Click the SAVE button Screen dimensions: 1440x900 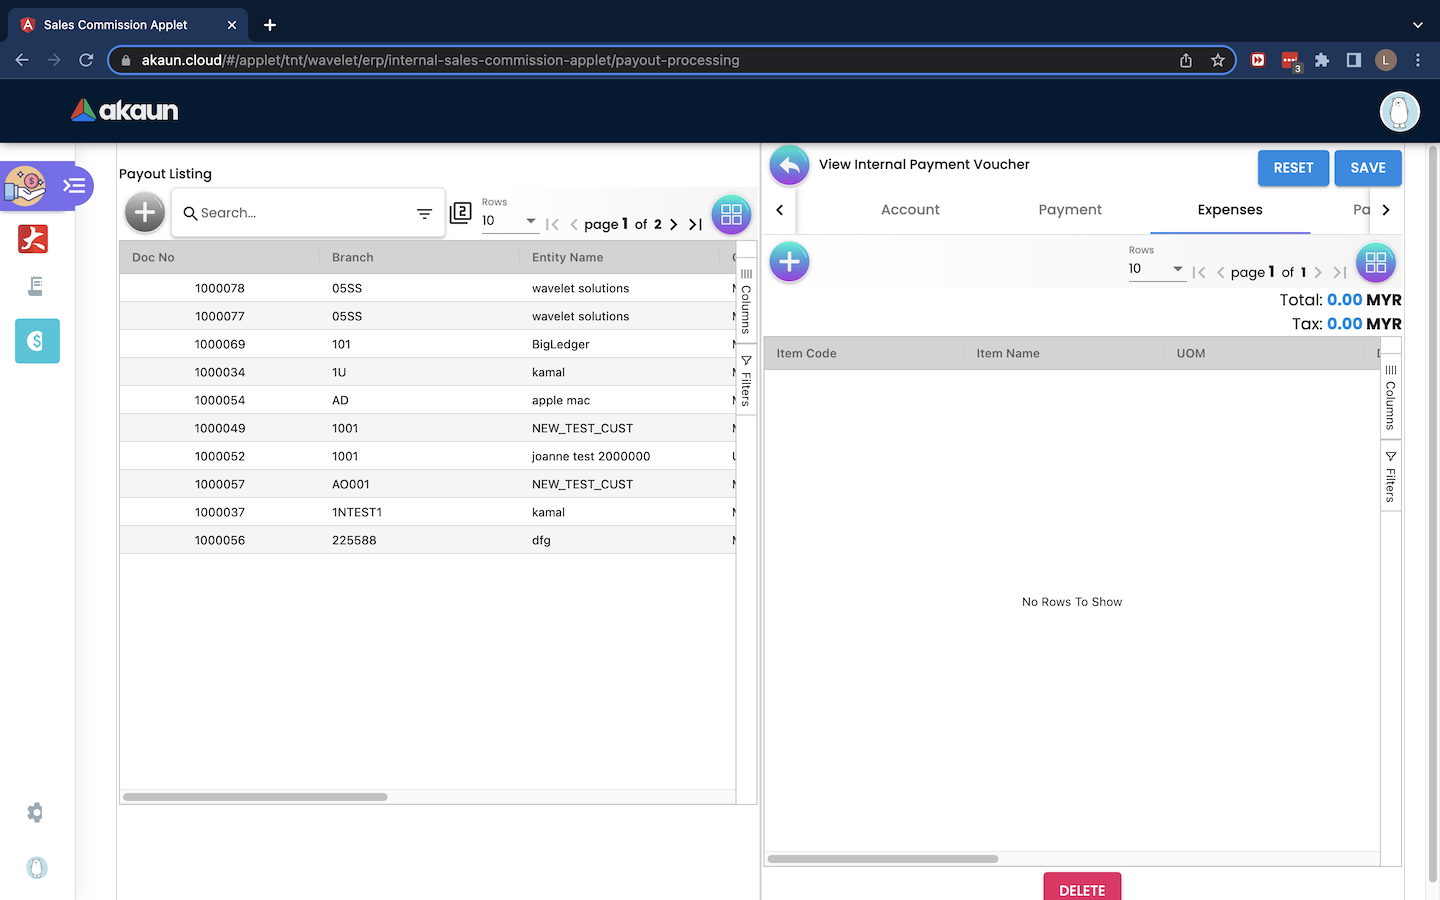(1367, 168)
